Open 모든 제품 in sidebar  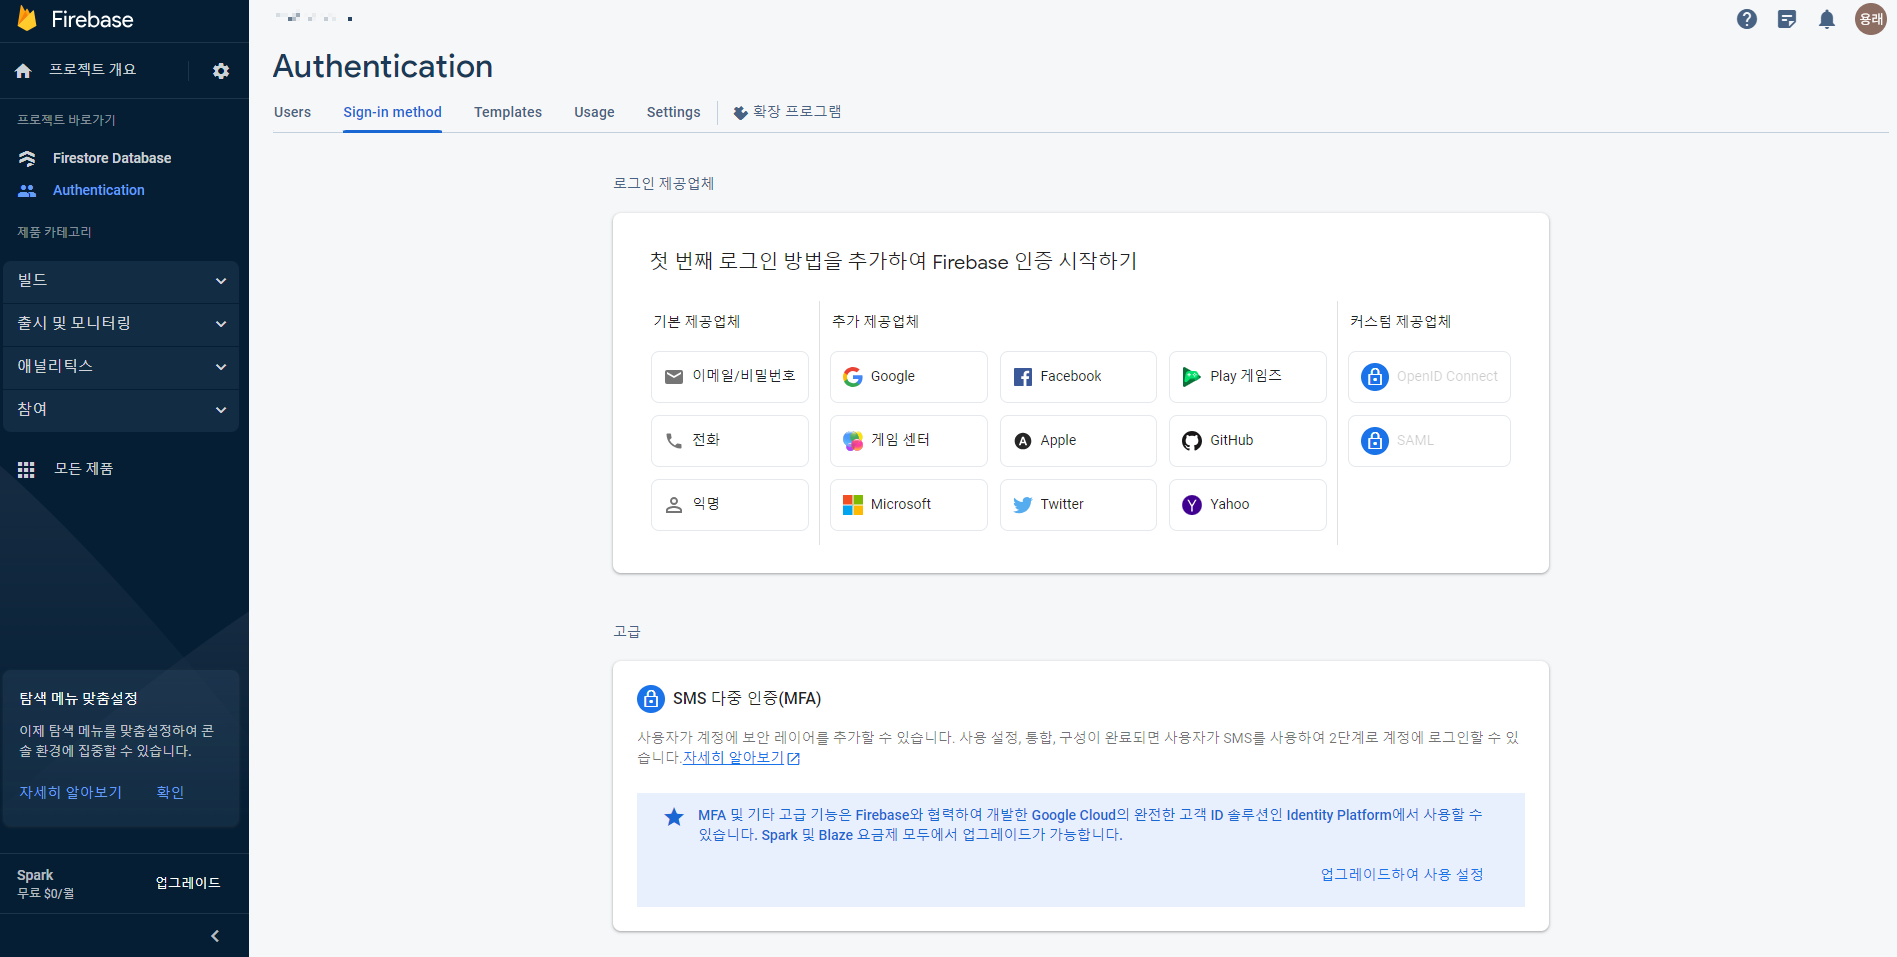pos(84,469)
